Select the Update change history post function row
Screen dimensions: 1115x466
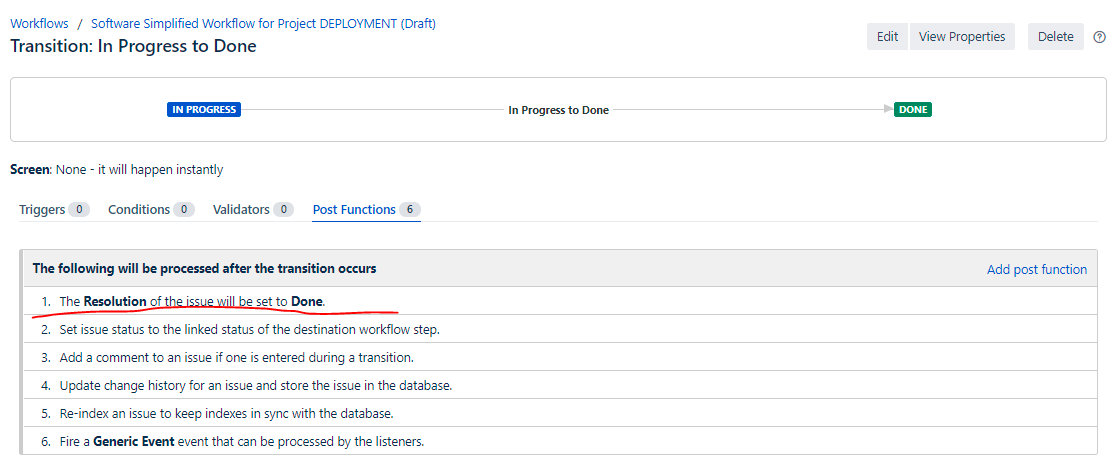tap(560, 385)
